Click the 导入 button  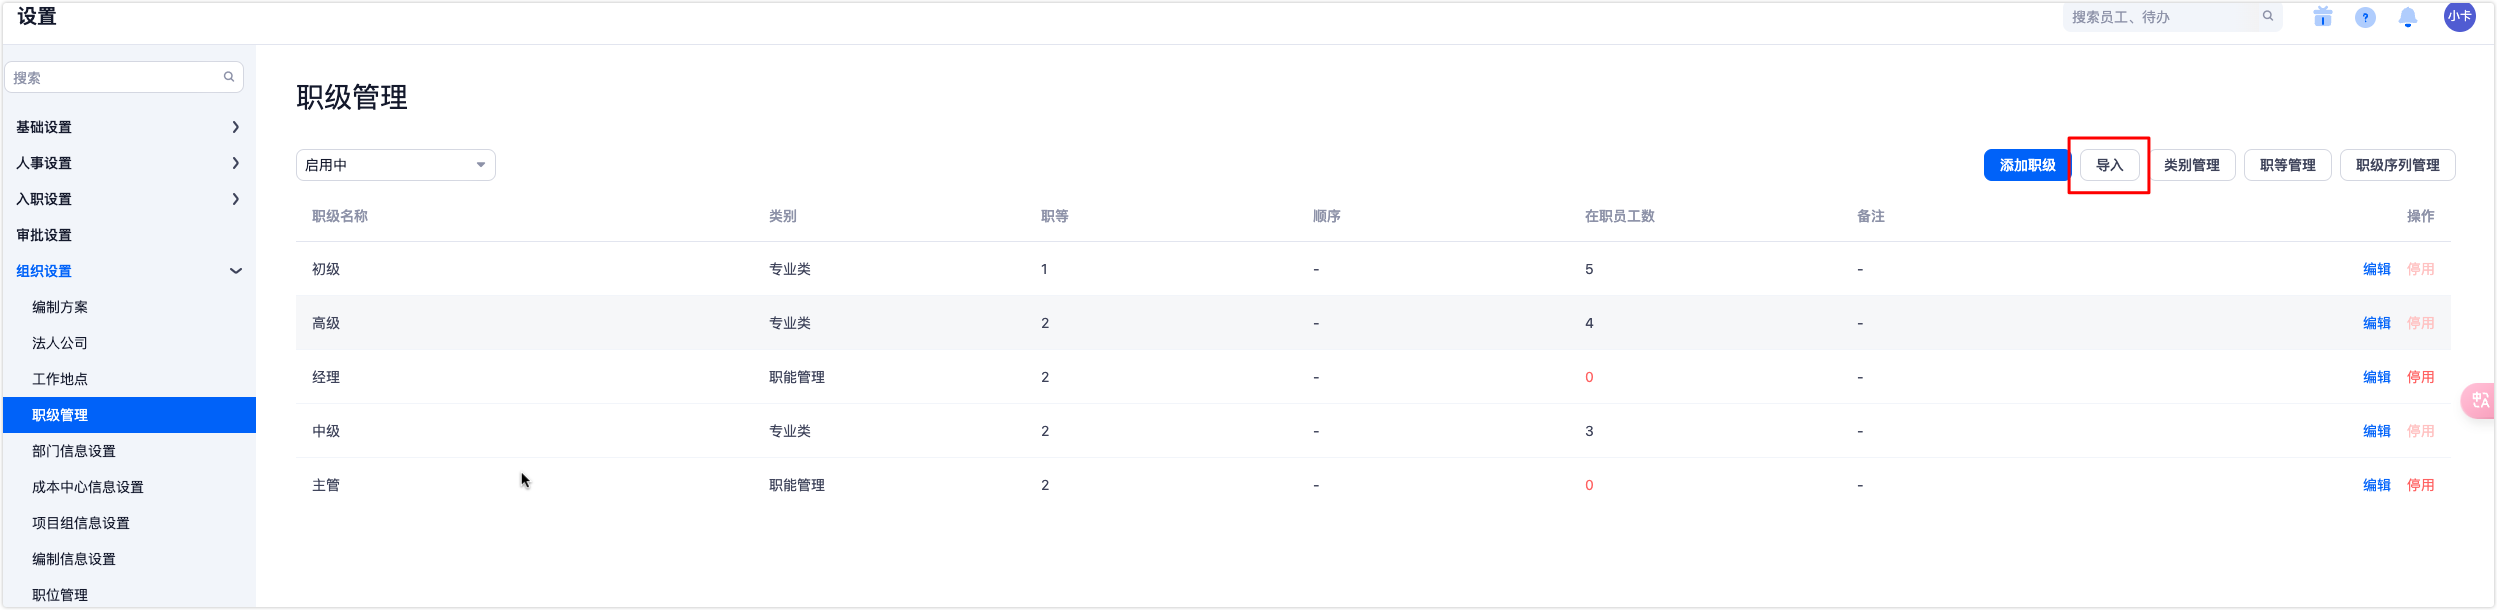click(x=2109, y=165)
